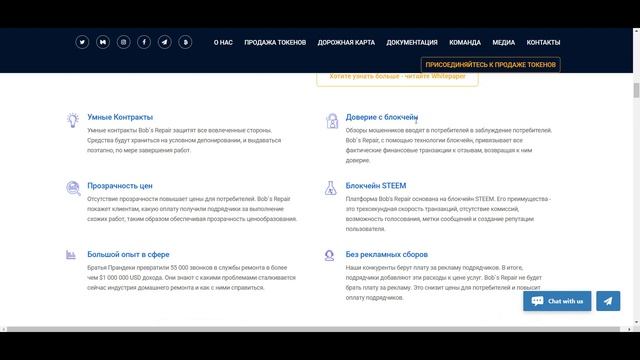Click the Whitepaper read-more button

tap(397, 79)
